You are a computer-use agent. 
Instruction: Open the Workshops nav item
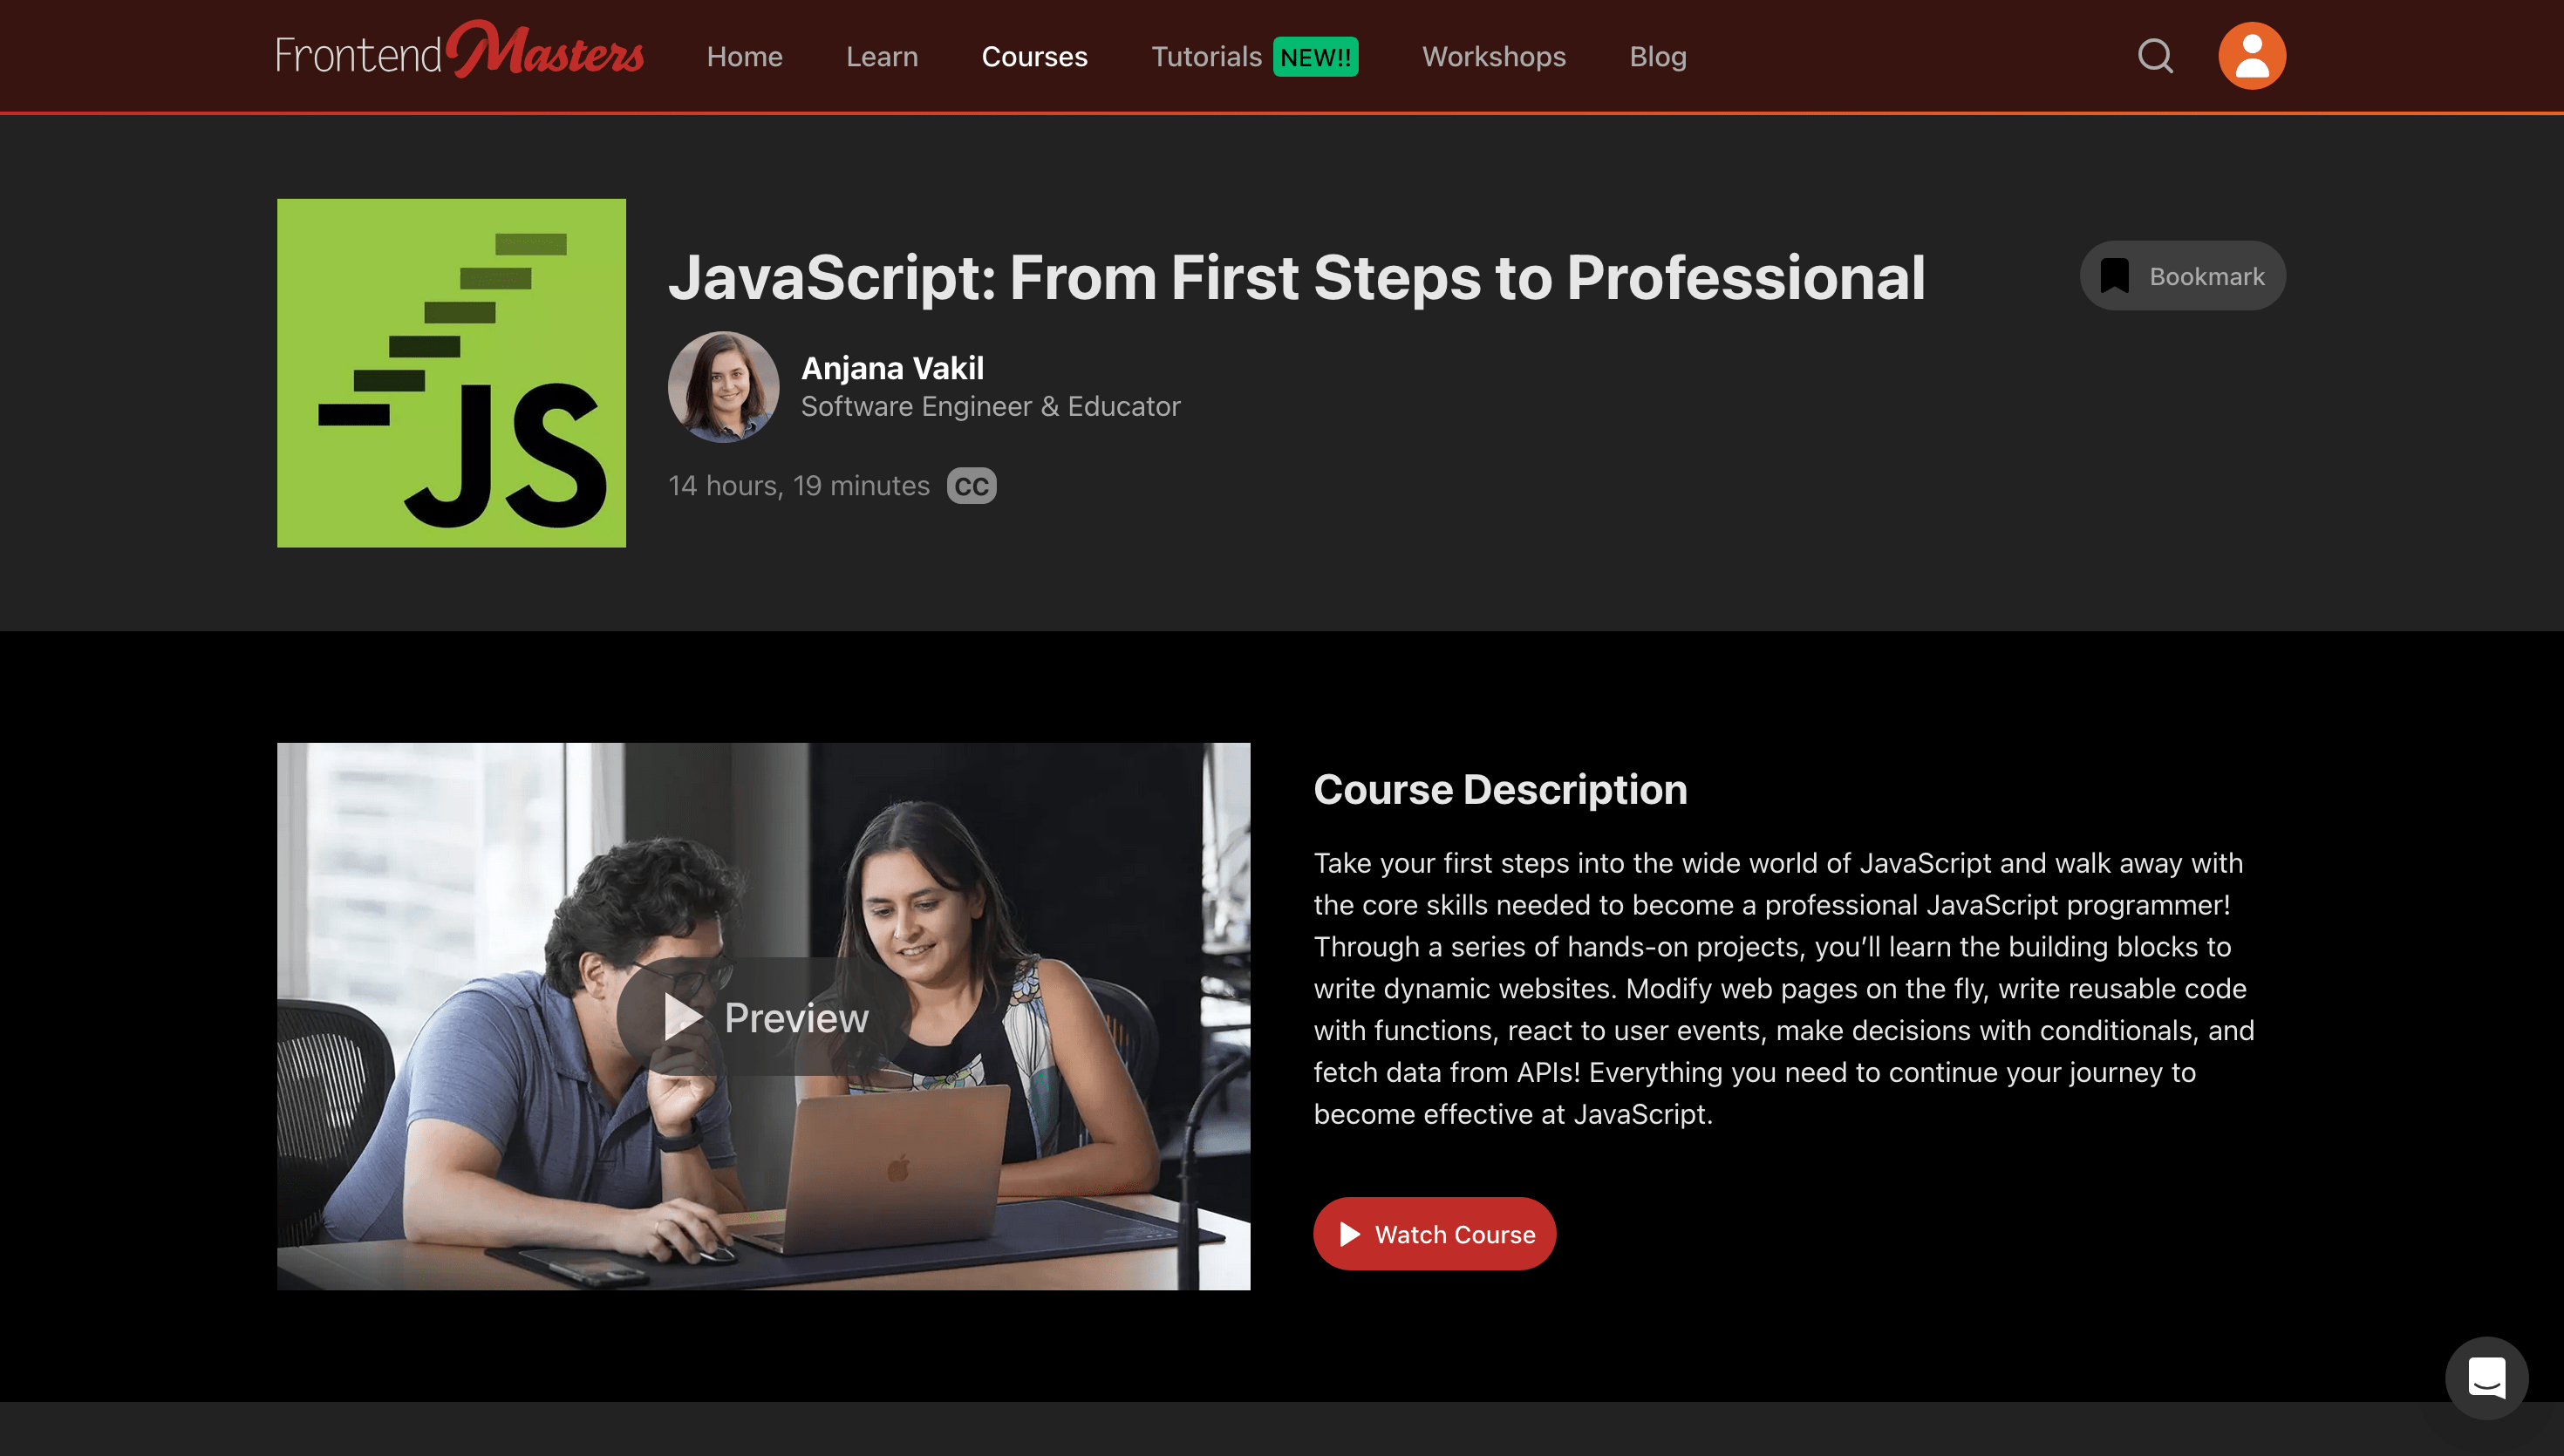[1494, 57]
